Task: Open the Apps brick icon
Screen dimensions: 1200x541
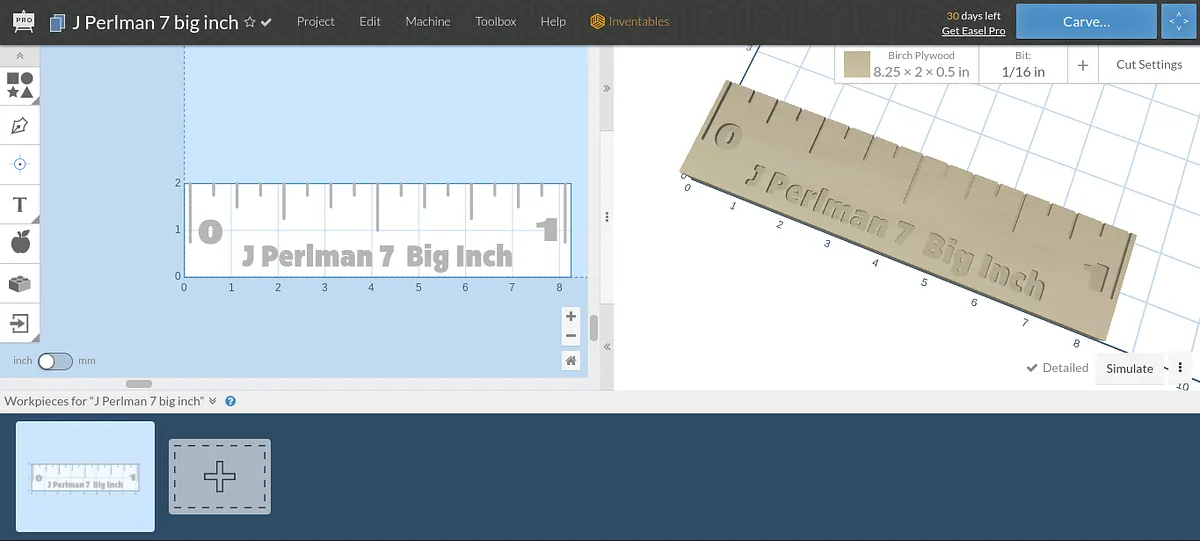Action: tap(20, 284)
